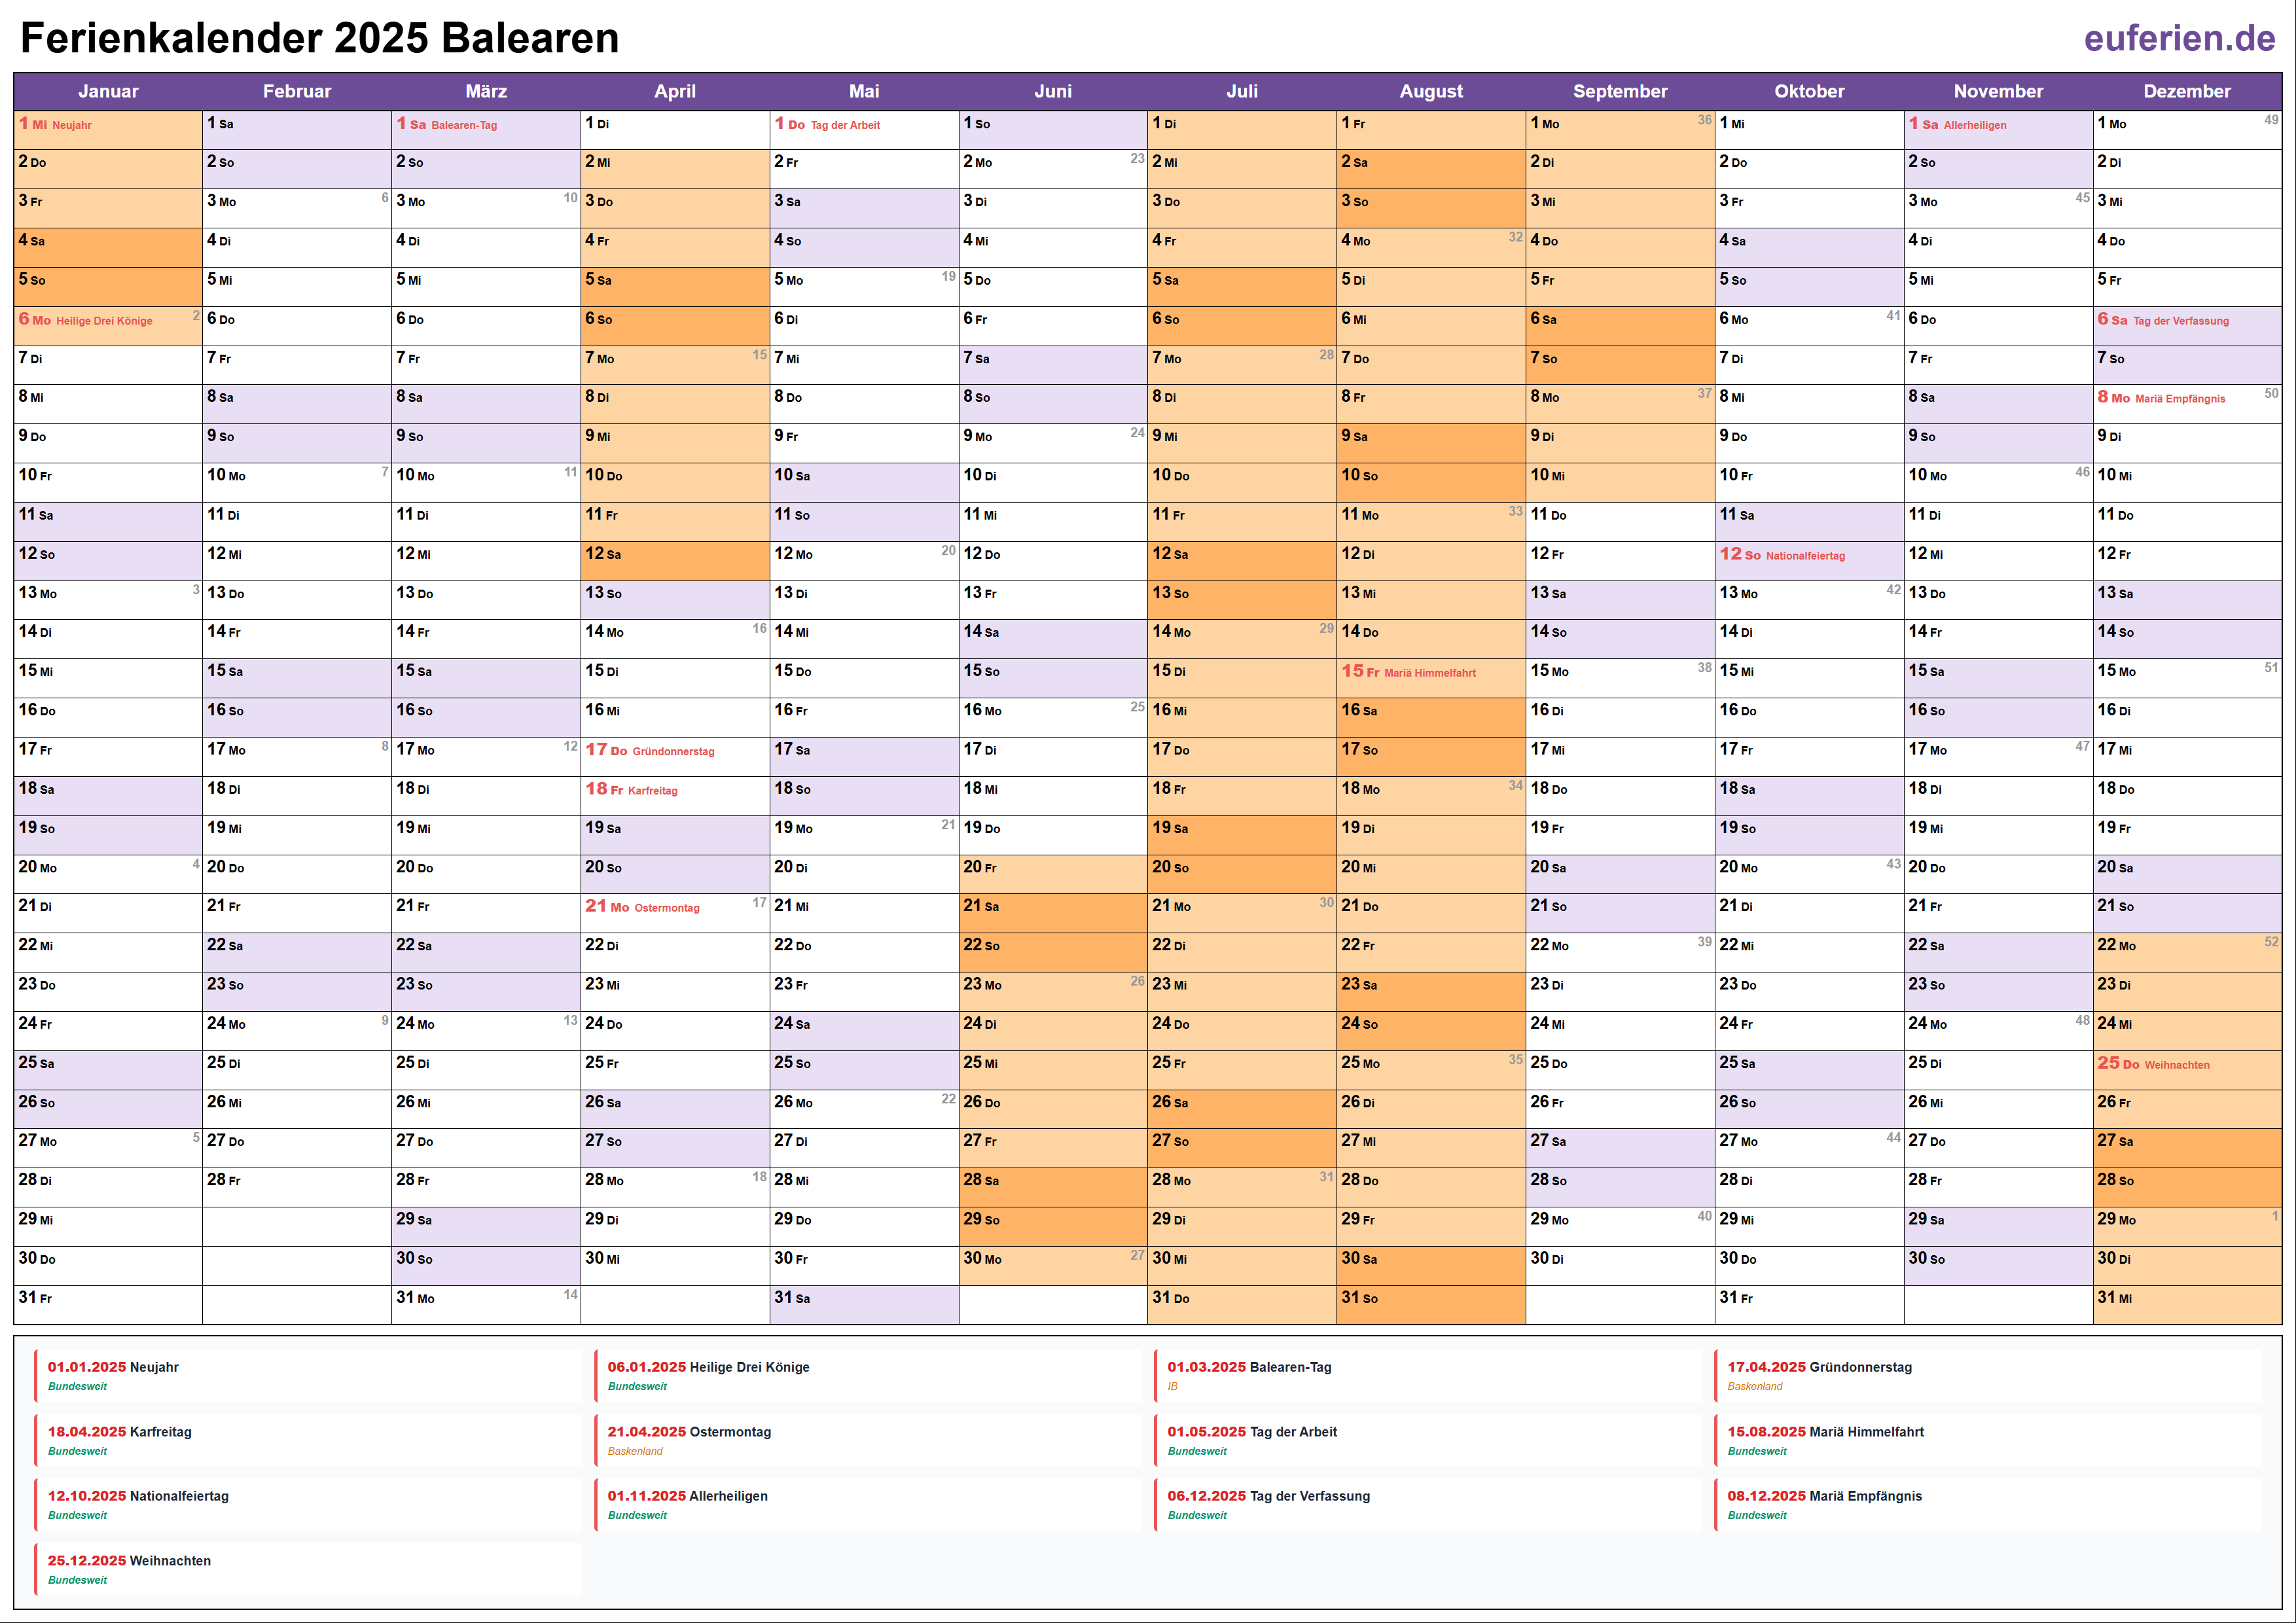Click the 08.12.2025 Mariä Empfängnis legend entry
Image resolution: width=2296 pixels, height=1623 pixels.
coord(1824,1496)
